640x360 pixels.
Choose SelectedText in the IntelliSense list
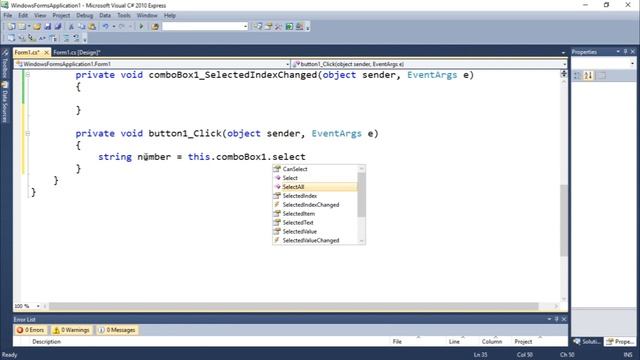315,223
